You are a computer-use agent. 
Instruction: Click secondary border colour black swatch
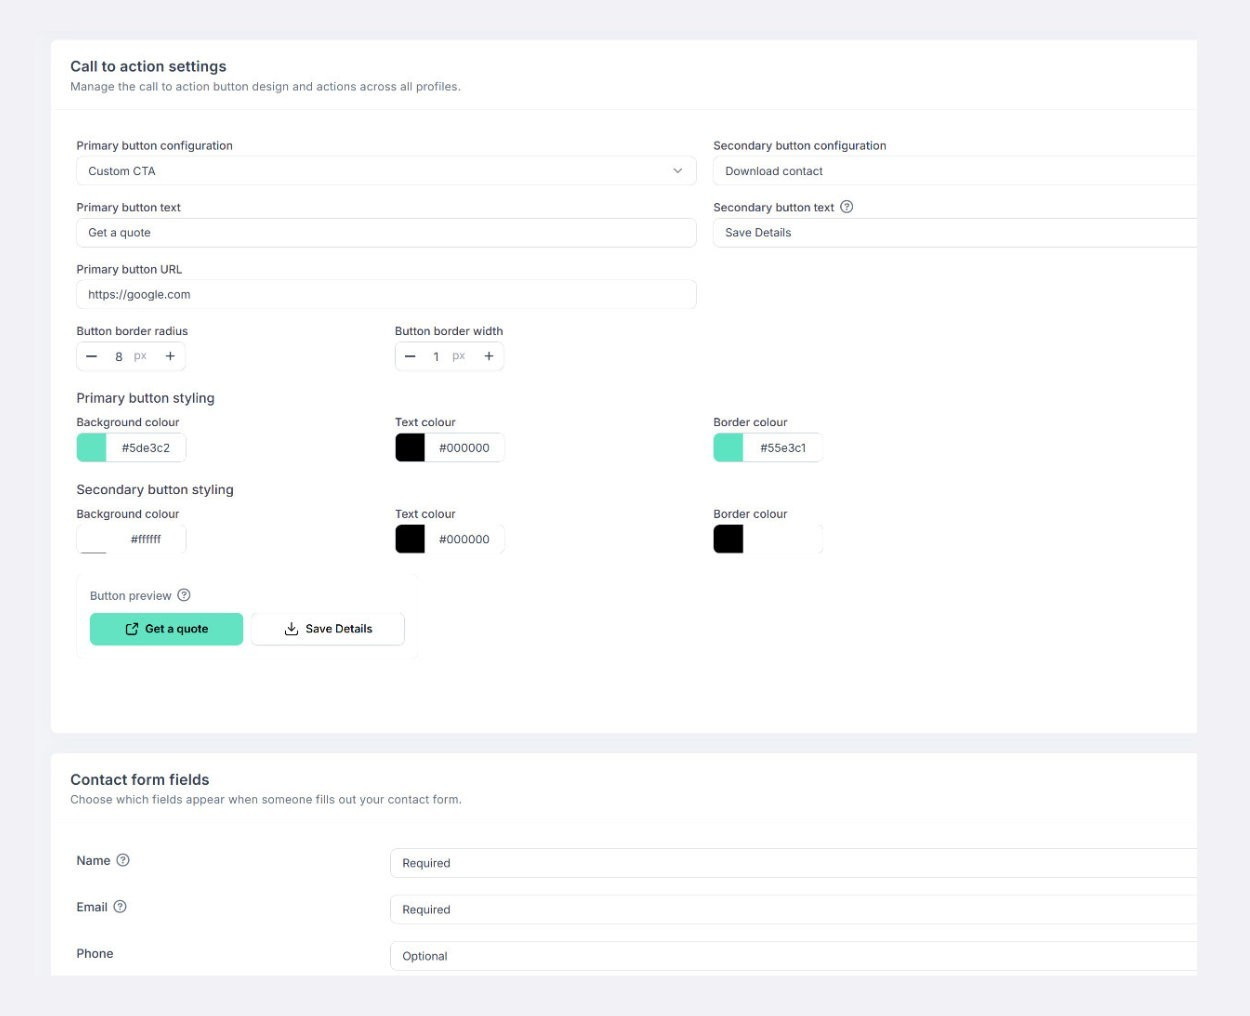pyautogui.click(x=728, y=539)
